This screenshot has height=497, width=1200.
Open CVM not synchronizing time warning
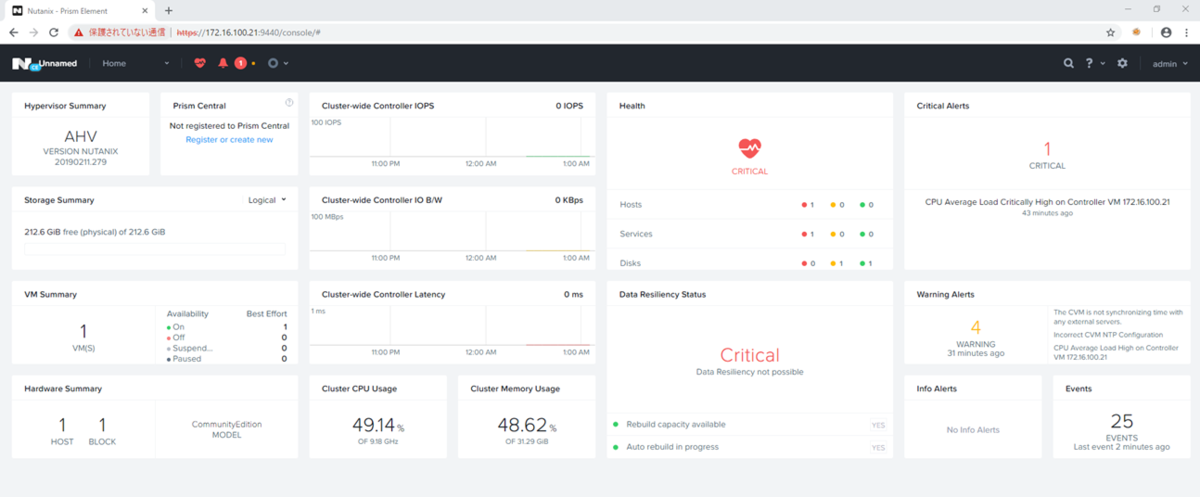click(1118, 317)
